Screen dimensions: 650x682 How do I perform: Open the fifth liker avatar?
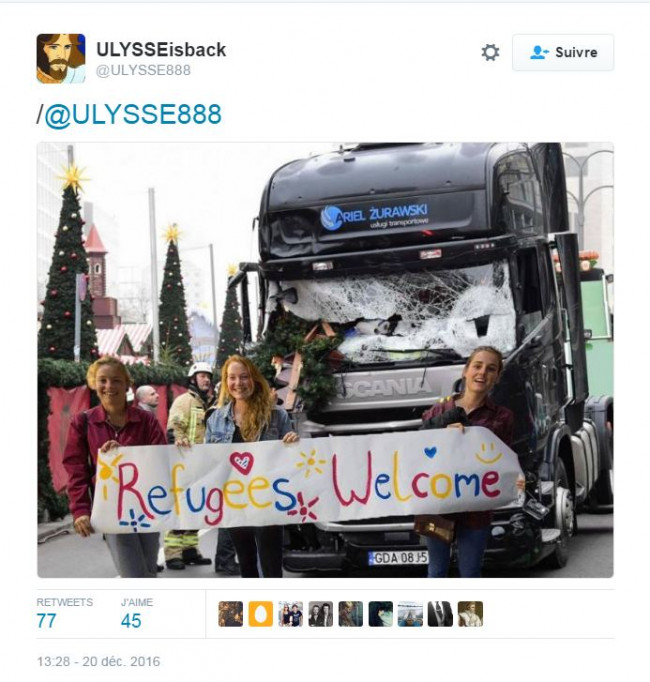point(351,614)
